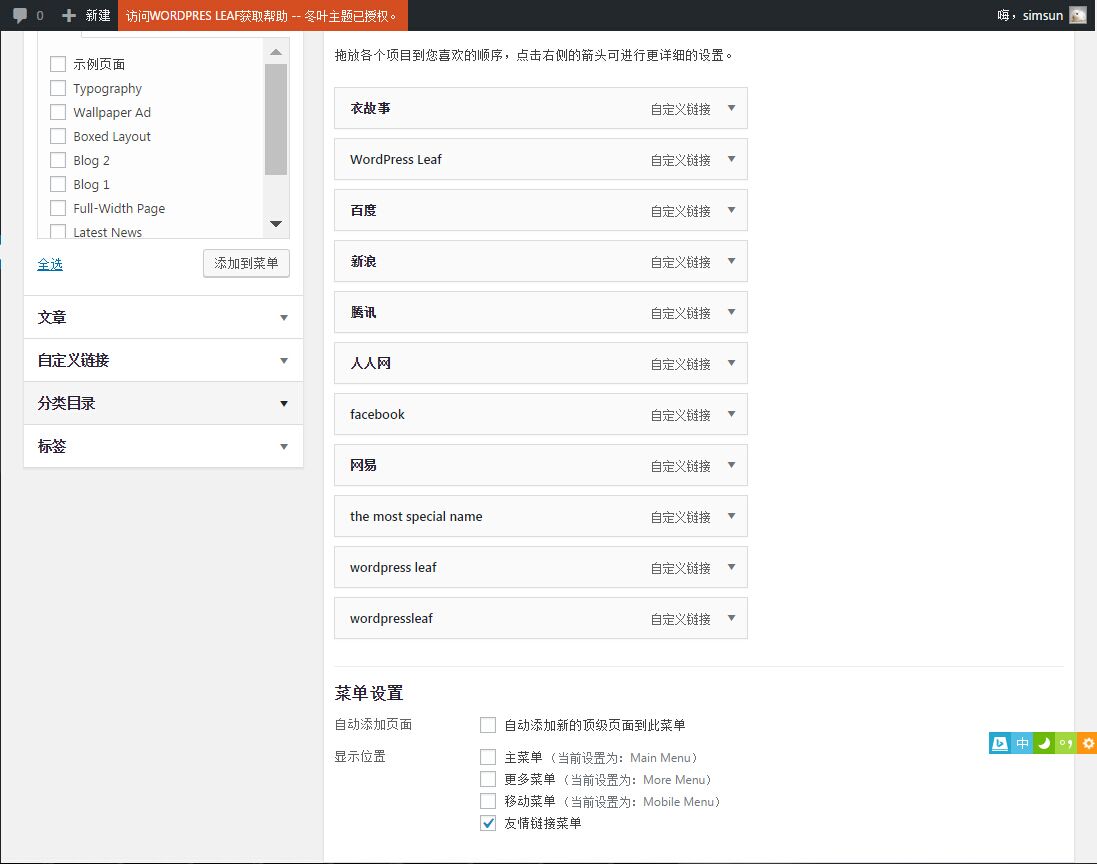Viewport: 1097px width, 864px height.
Task: Check the 主菜单 display location checkbox
Action: (x=488, y=757)
